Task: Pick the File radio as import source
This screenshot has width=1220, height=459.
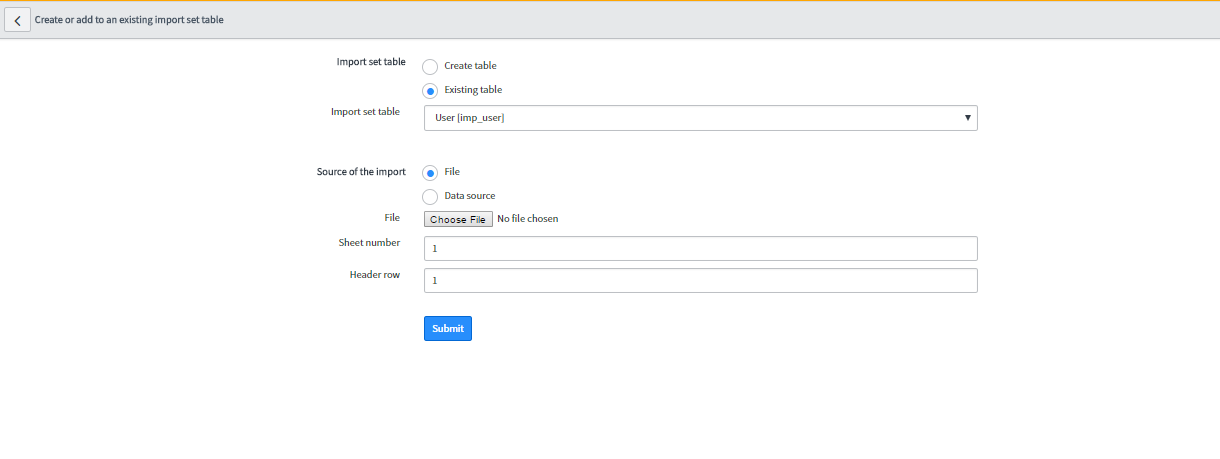Action: pos(430,173)
